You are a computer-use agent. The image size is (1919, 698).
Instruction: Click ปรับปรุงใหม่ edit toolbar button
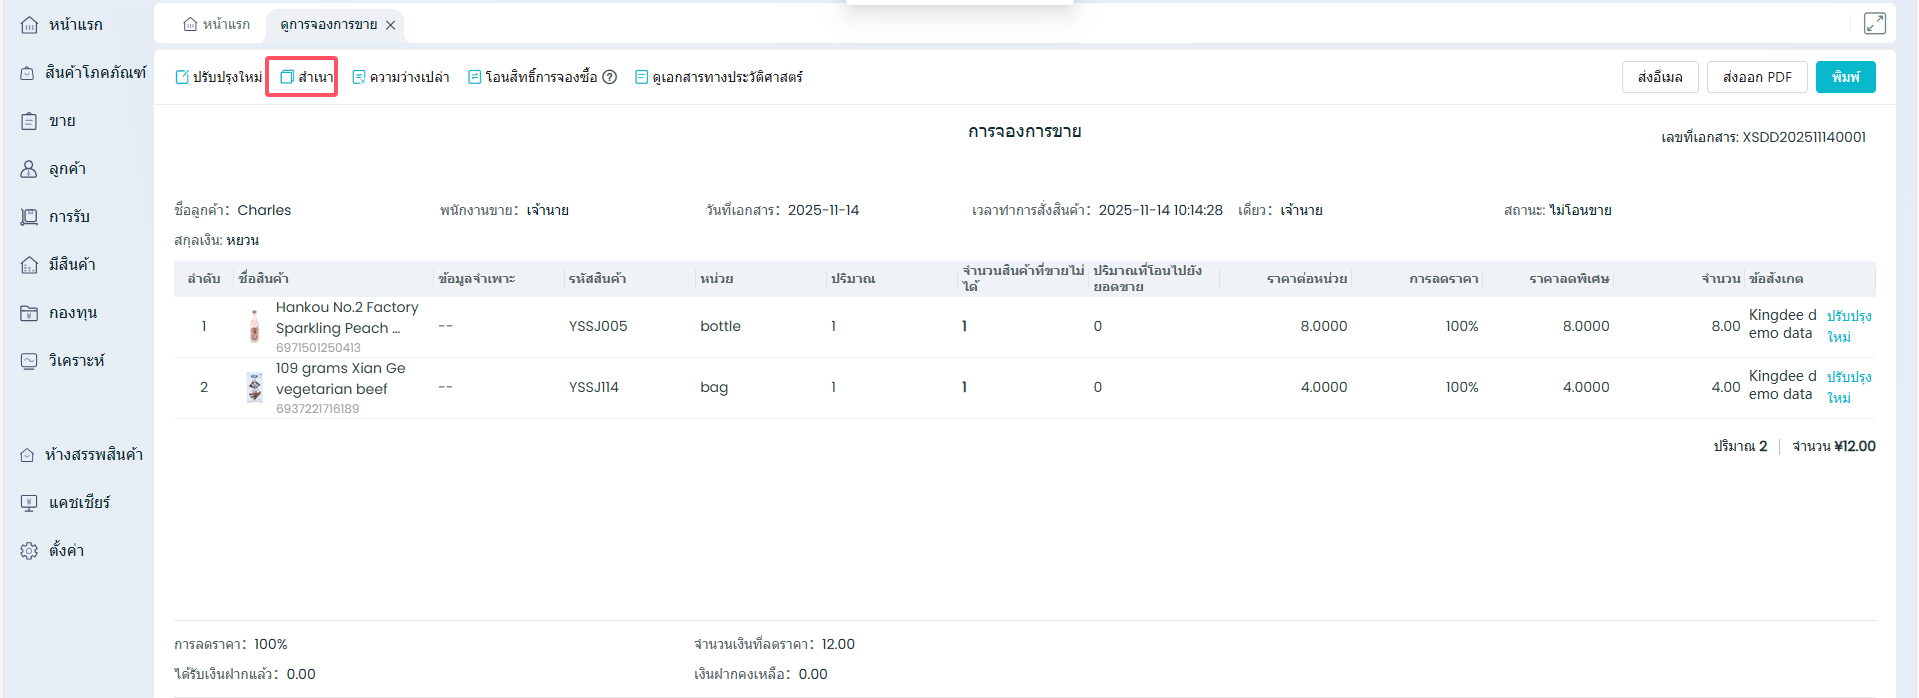click(218, 77)
